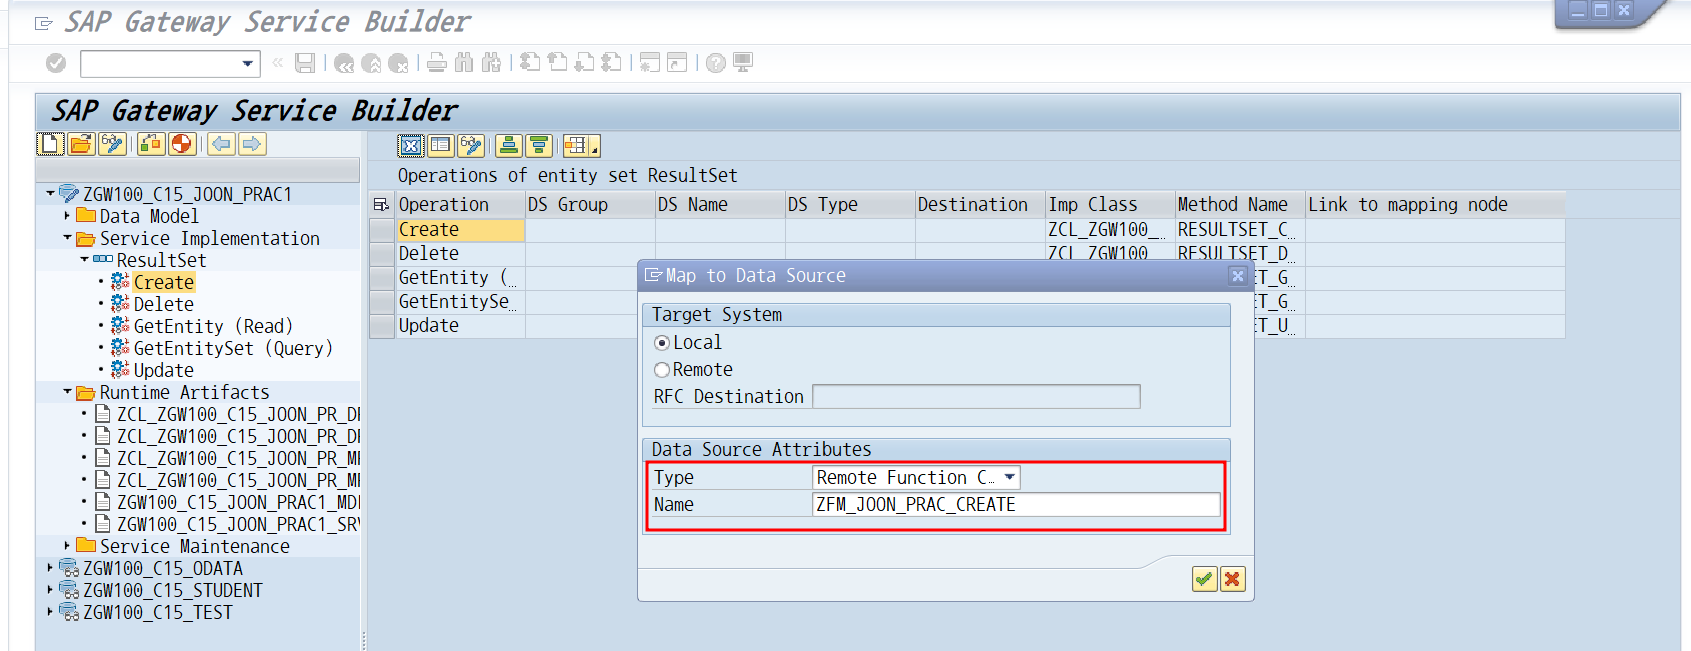Select the Delete operation in tree
The image size is (1691, 651).
(x=164, y=304)
